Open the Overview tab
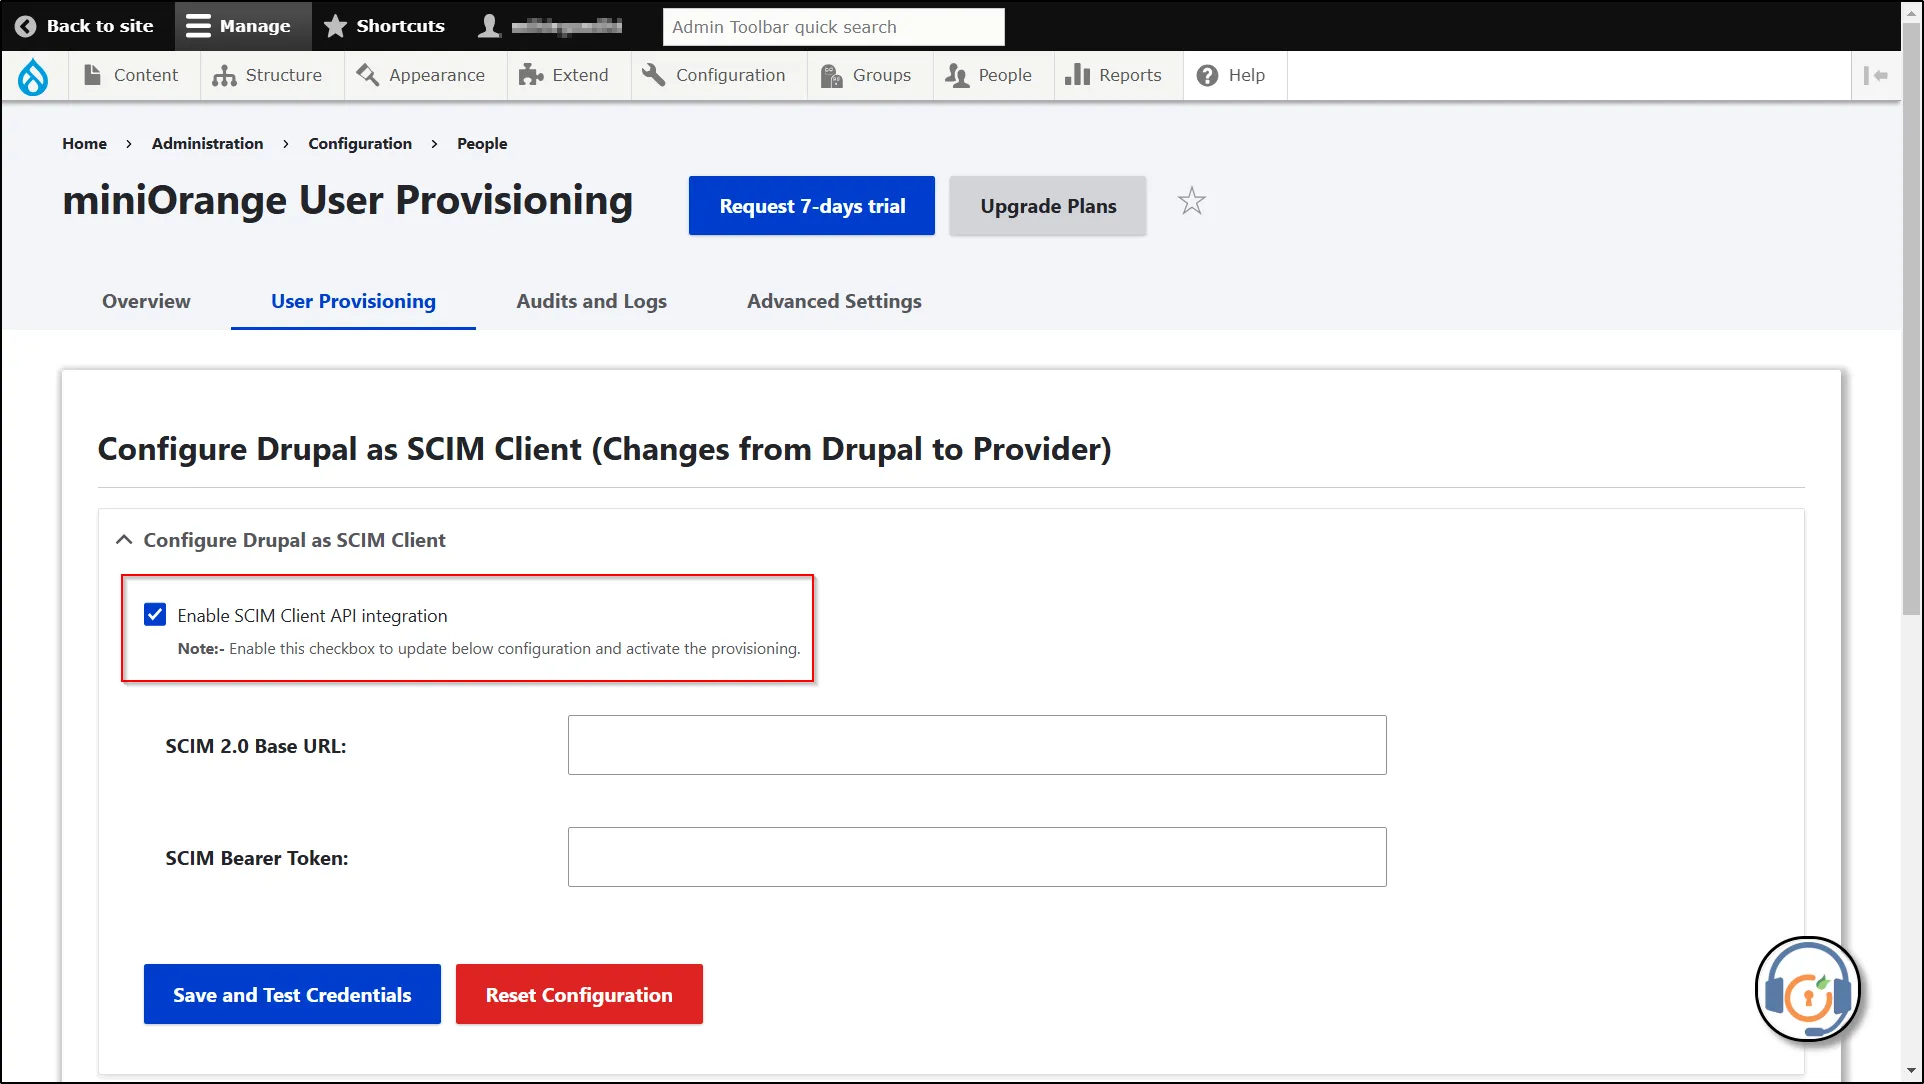Image resolution: width=1924 pixels, height=1084 pixels. (x=146, y=301)
